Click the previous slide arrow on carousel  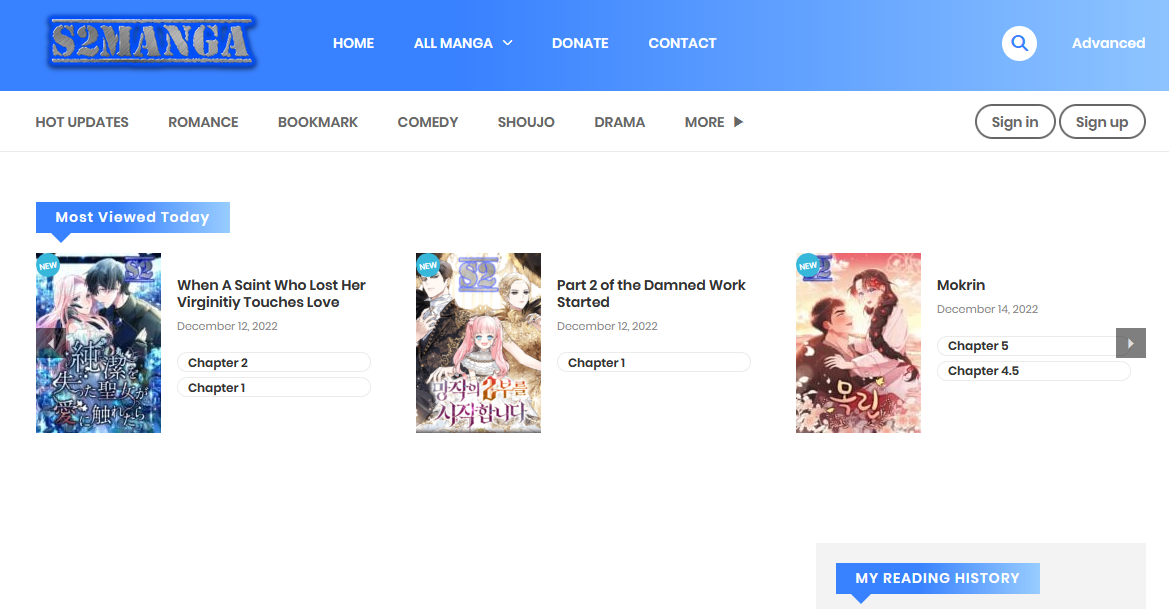pyautogui.click(x=49, y=343)
